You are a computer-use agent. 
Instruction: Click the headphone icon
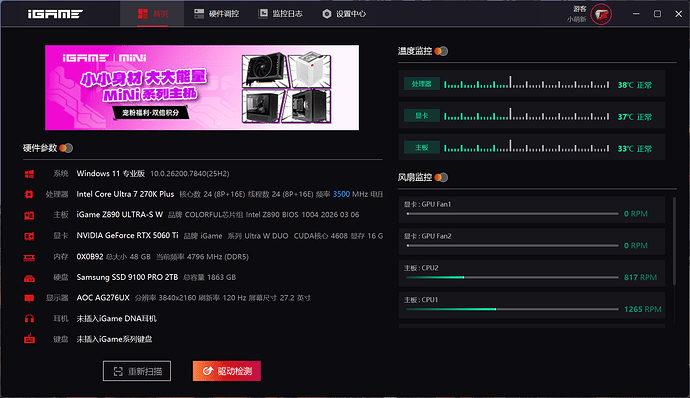[29, 318]
